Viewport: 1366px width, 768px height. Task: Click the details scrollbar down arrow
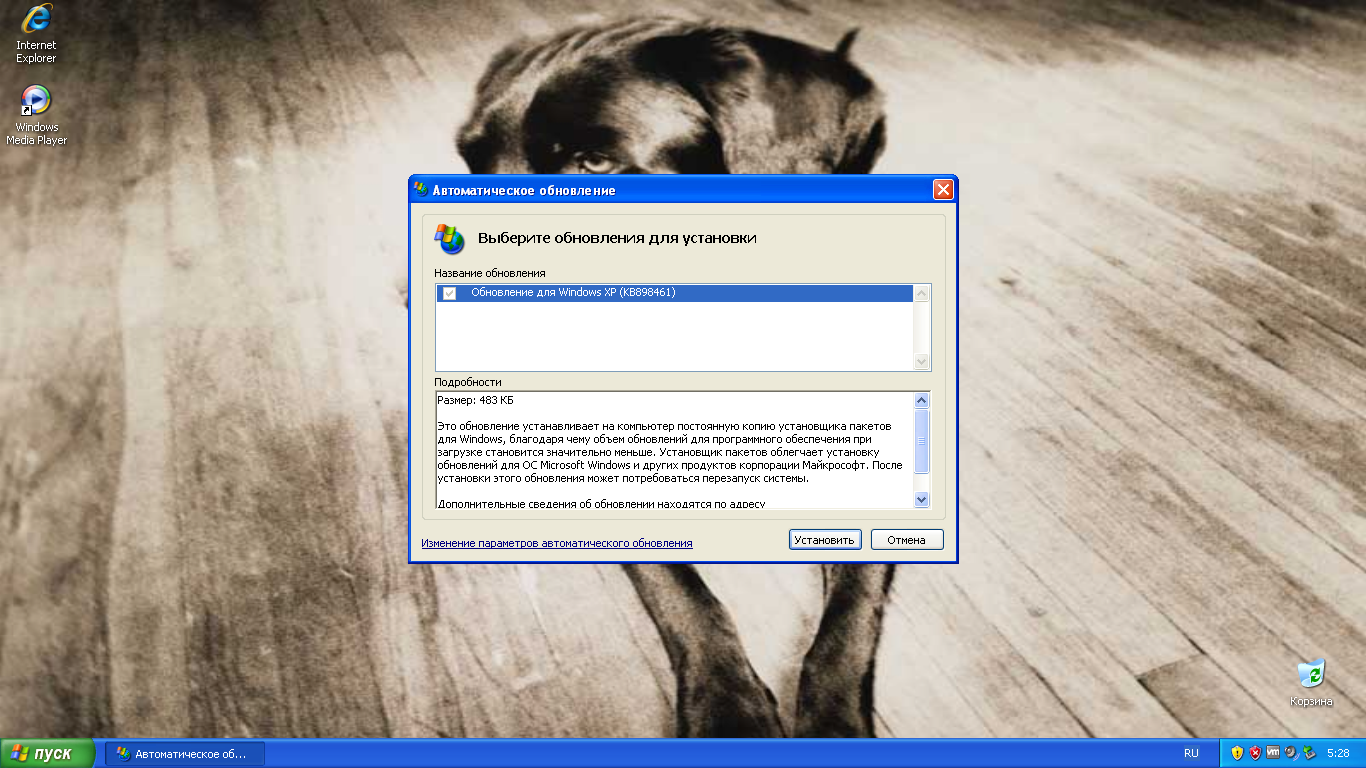pyautogui.click(x=922, y=499)
